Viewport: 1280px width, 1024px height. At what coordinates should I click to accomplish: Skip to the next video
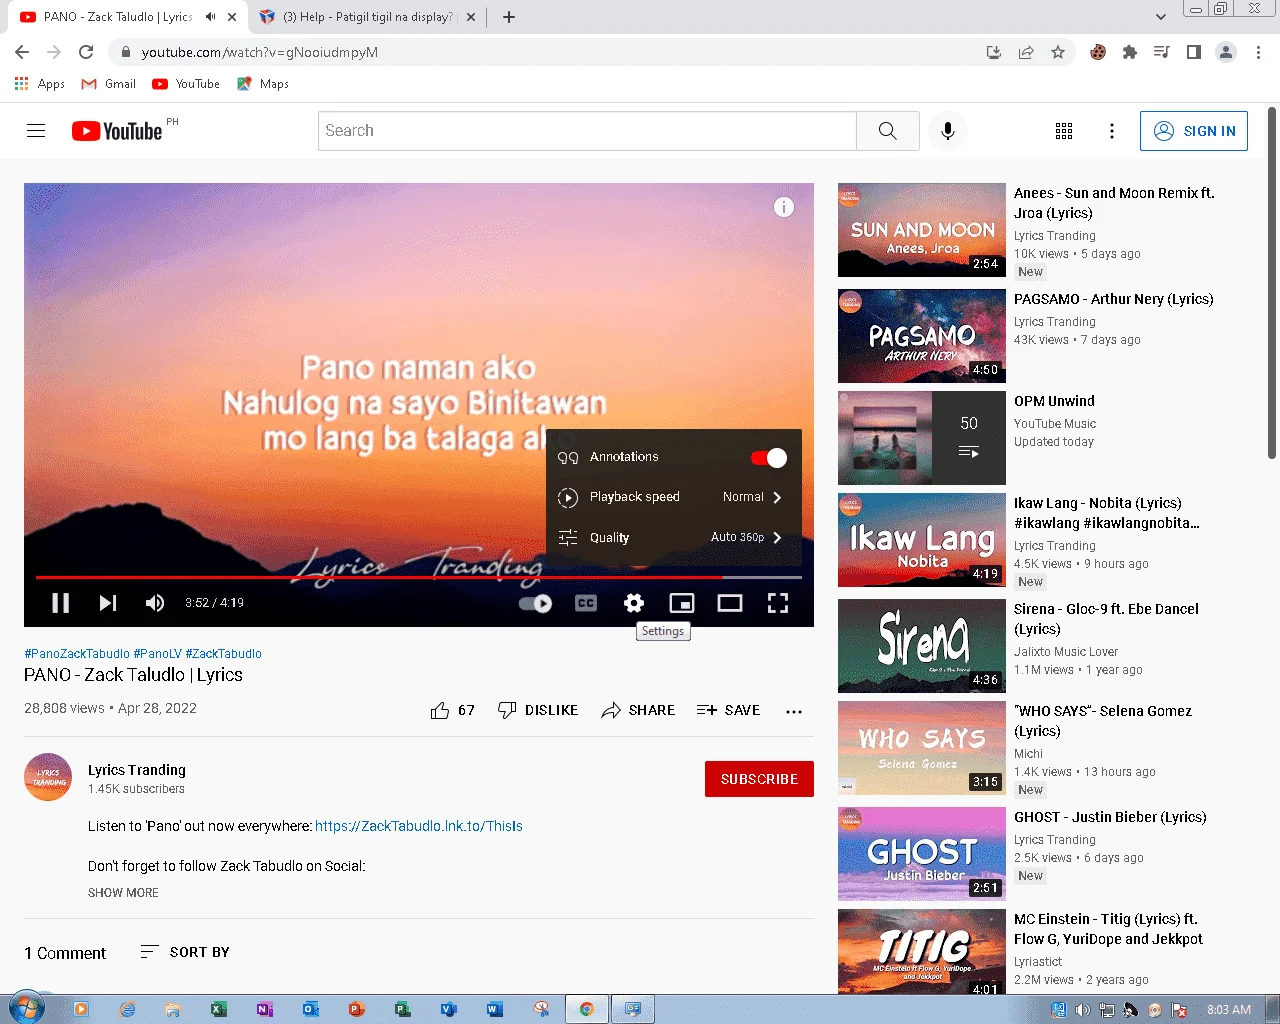(108, 603)
